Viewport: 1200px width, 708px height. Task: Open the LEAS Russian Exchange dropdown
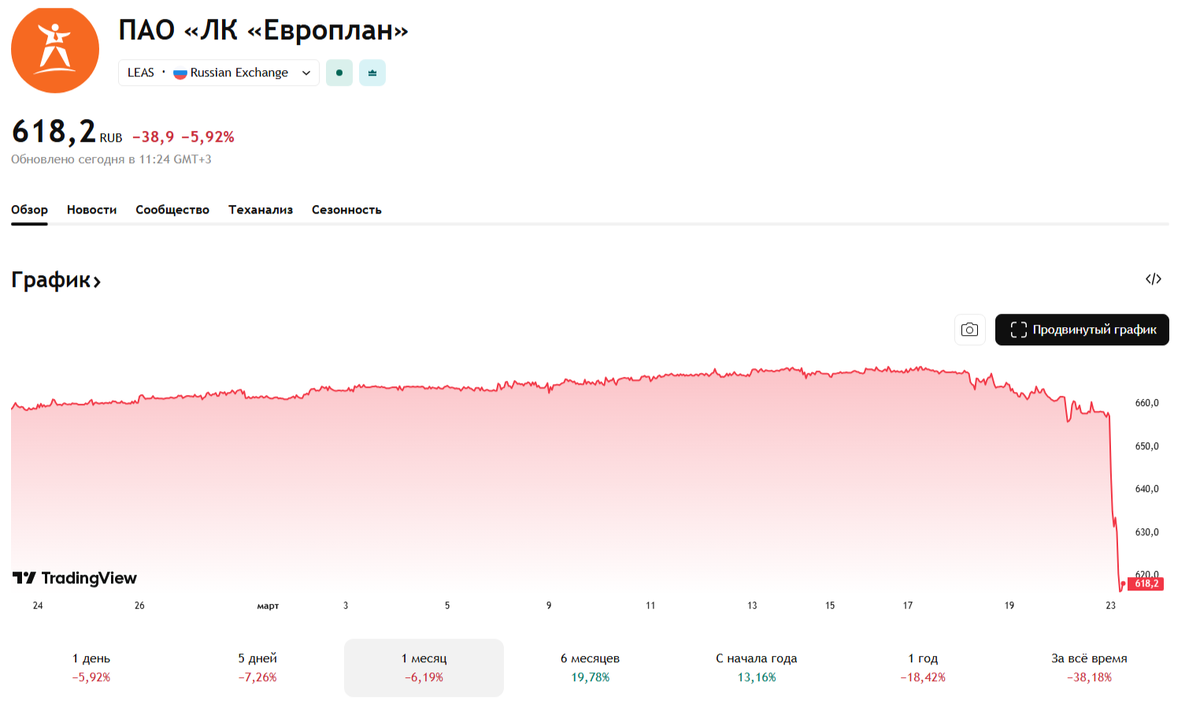pos(219,73)
